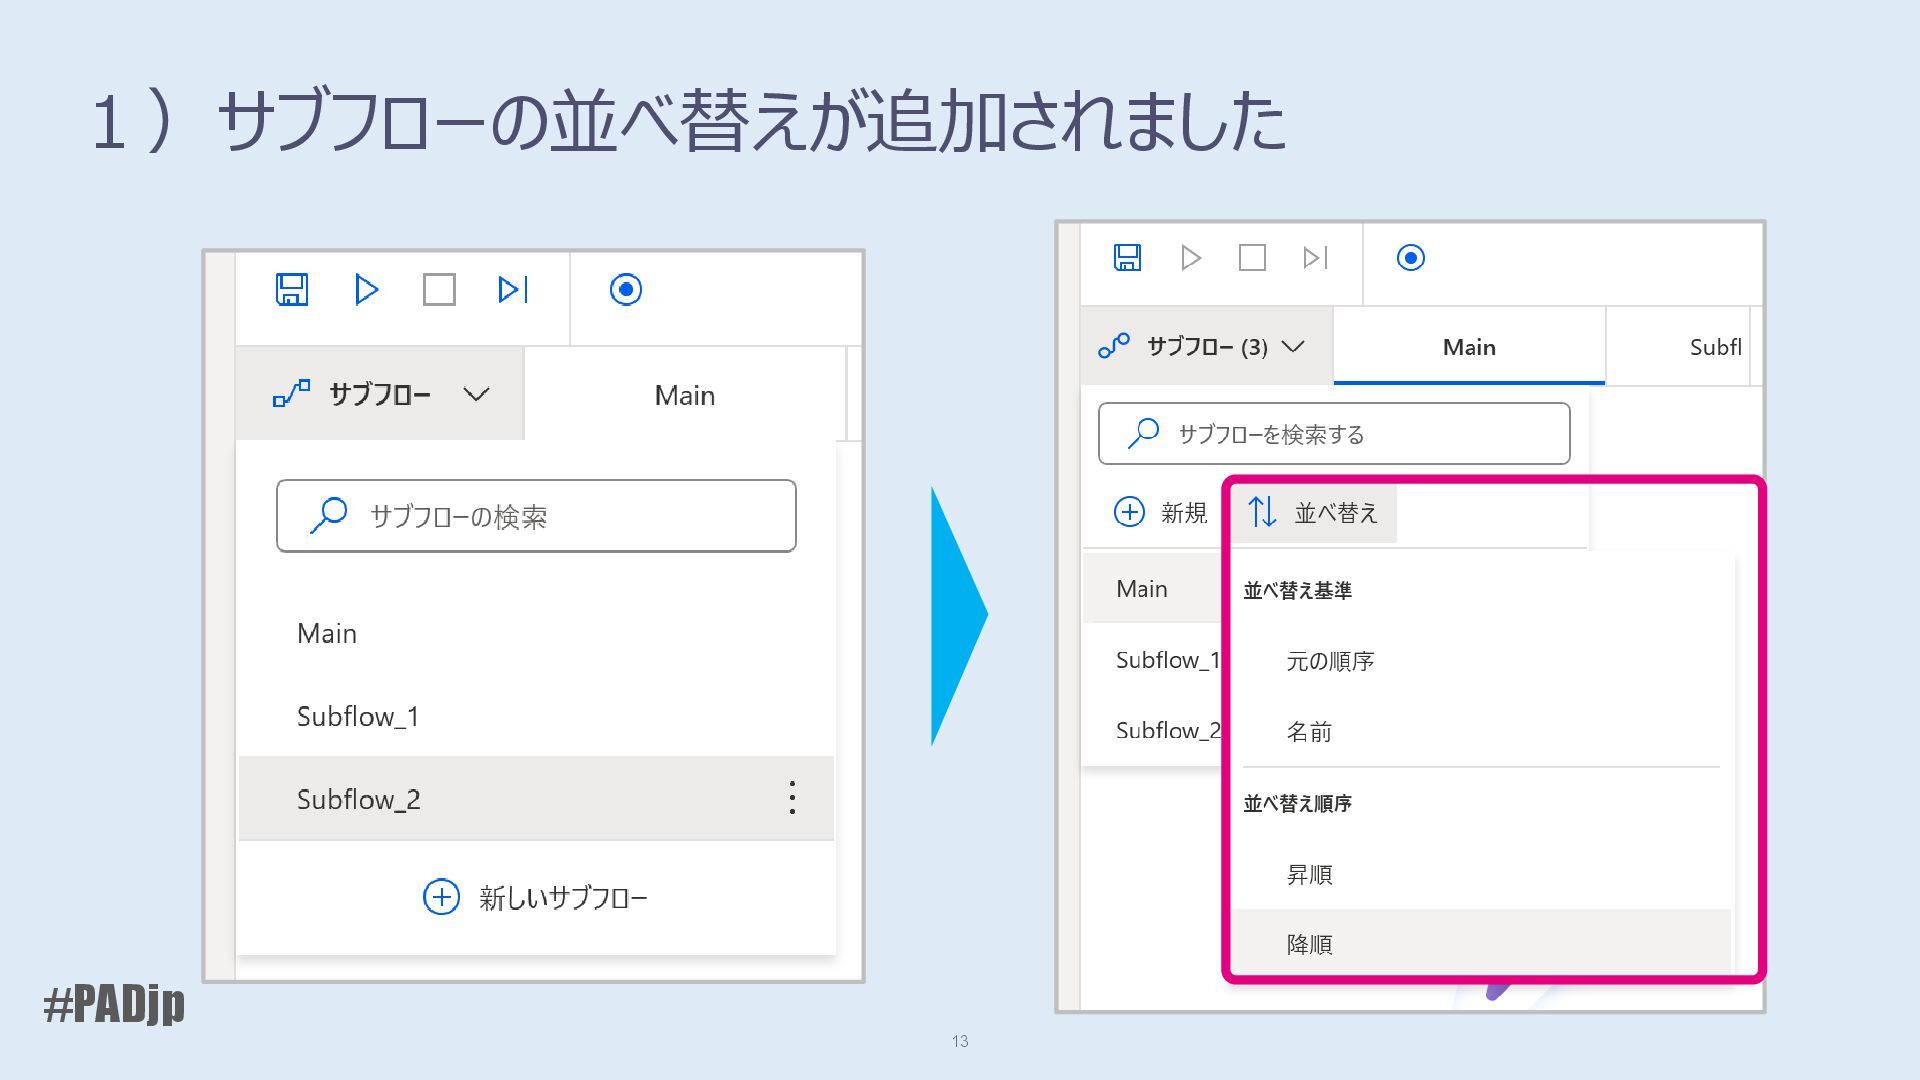Select Subflow_1 in the left list
The image size is (1920, 1080).
coord(358,716)
